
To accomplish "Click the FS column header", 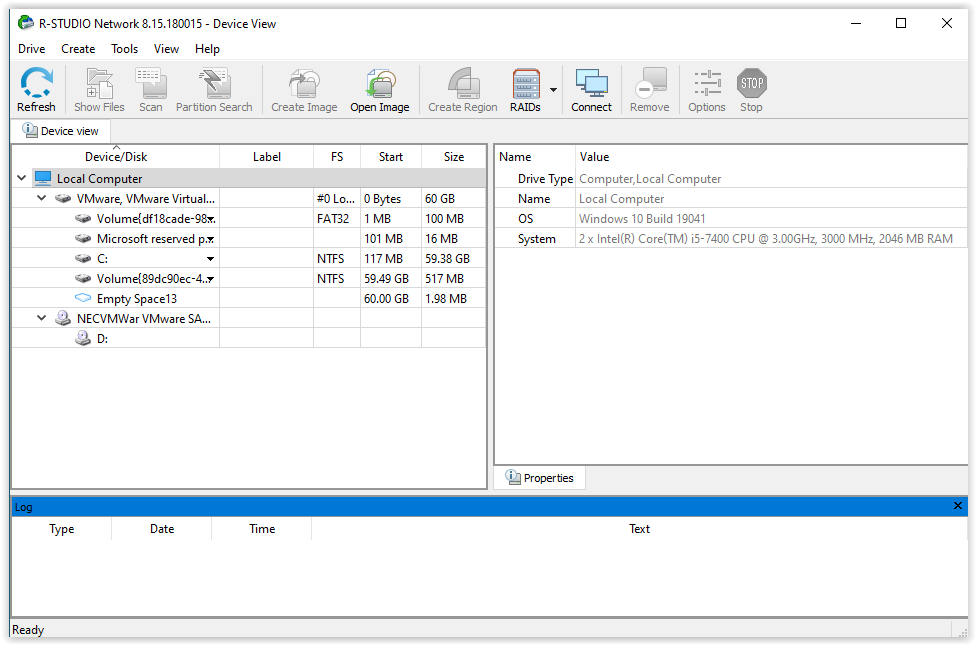I will (x=337, y=157).
